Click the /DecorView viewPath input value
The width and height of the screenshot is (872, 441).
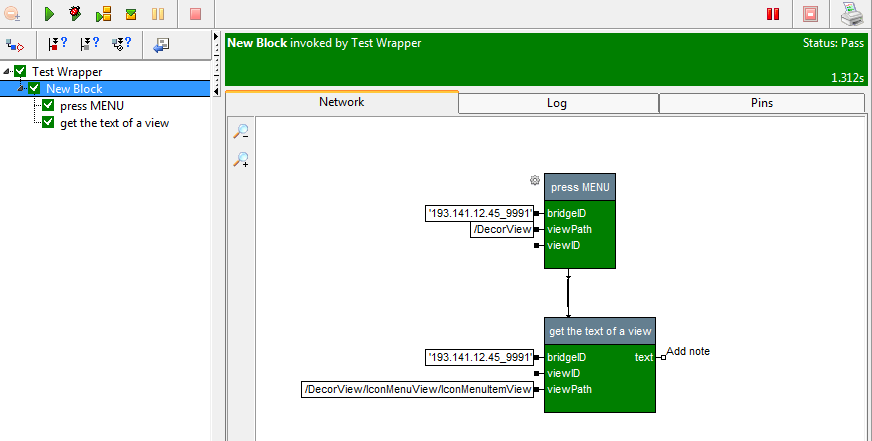click(x=502, y=229)
